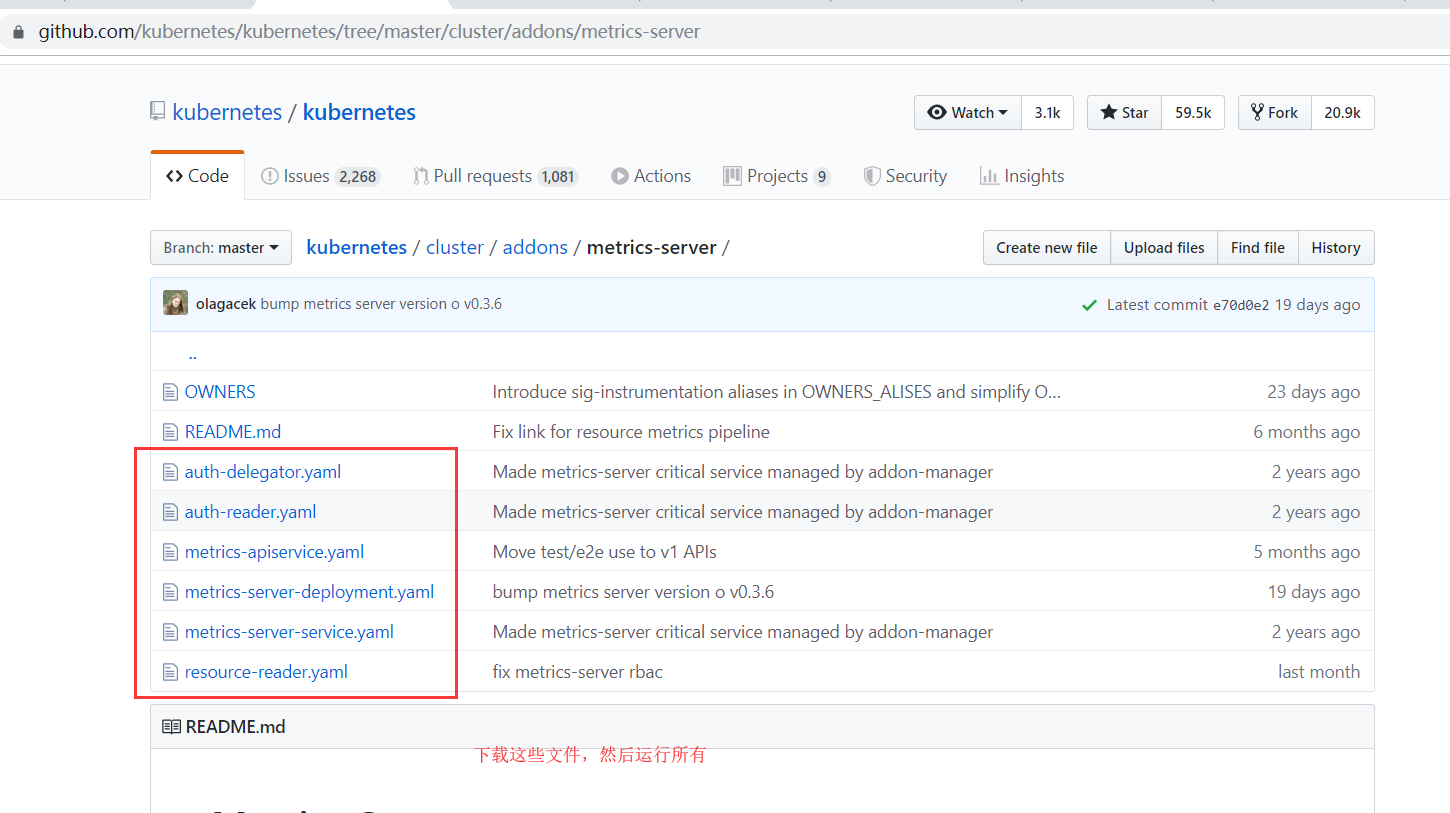Click latest commit hash e70d0e2
The width and height of the screenshot is (1450, 813).
tap(1241, 305)
